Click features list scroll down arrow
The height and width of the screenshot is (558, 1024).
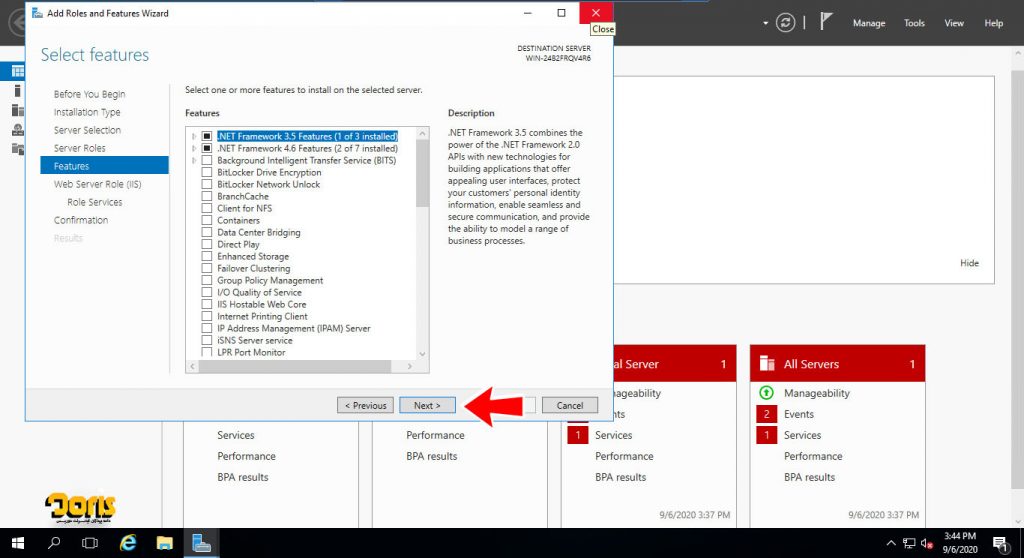tap(422, 354)
